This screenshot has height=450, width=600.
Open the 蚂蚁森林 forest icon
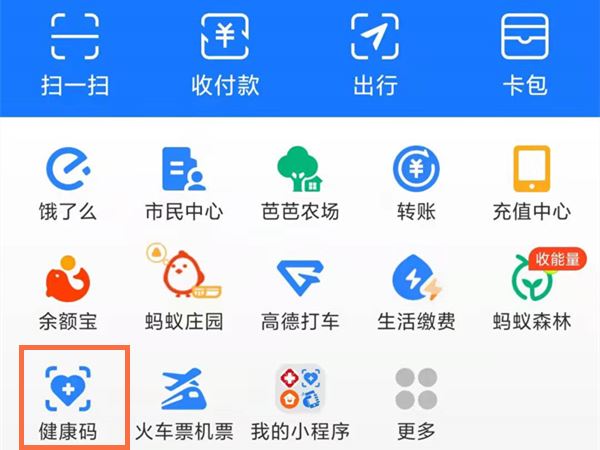[533, 278]
